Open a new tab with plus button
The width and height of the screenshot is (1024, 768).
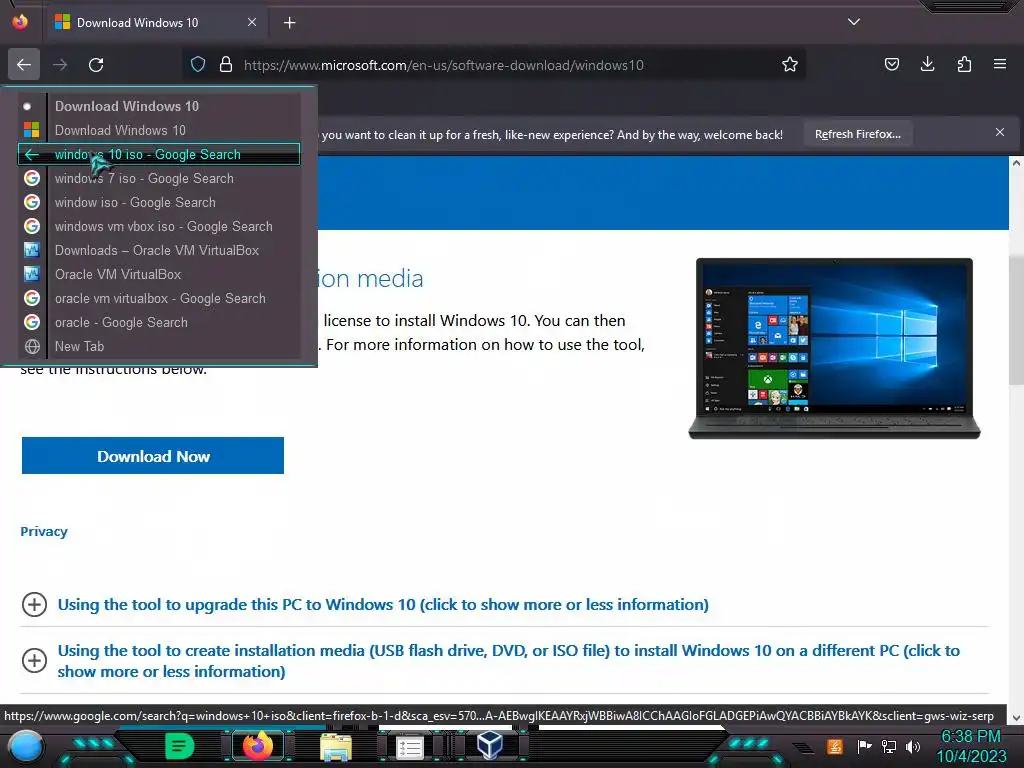click(289, 23)
